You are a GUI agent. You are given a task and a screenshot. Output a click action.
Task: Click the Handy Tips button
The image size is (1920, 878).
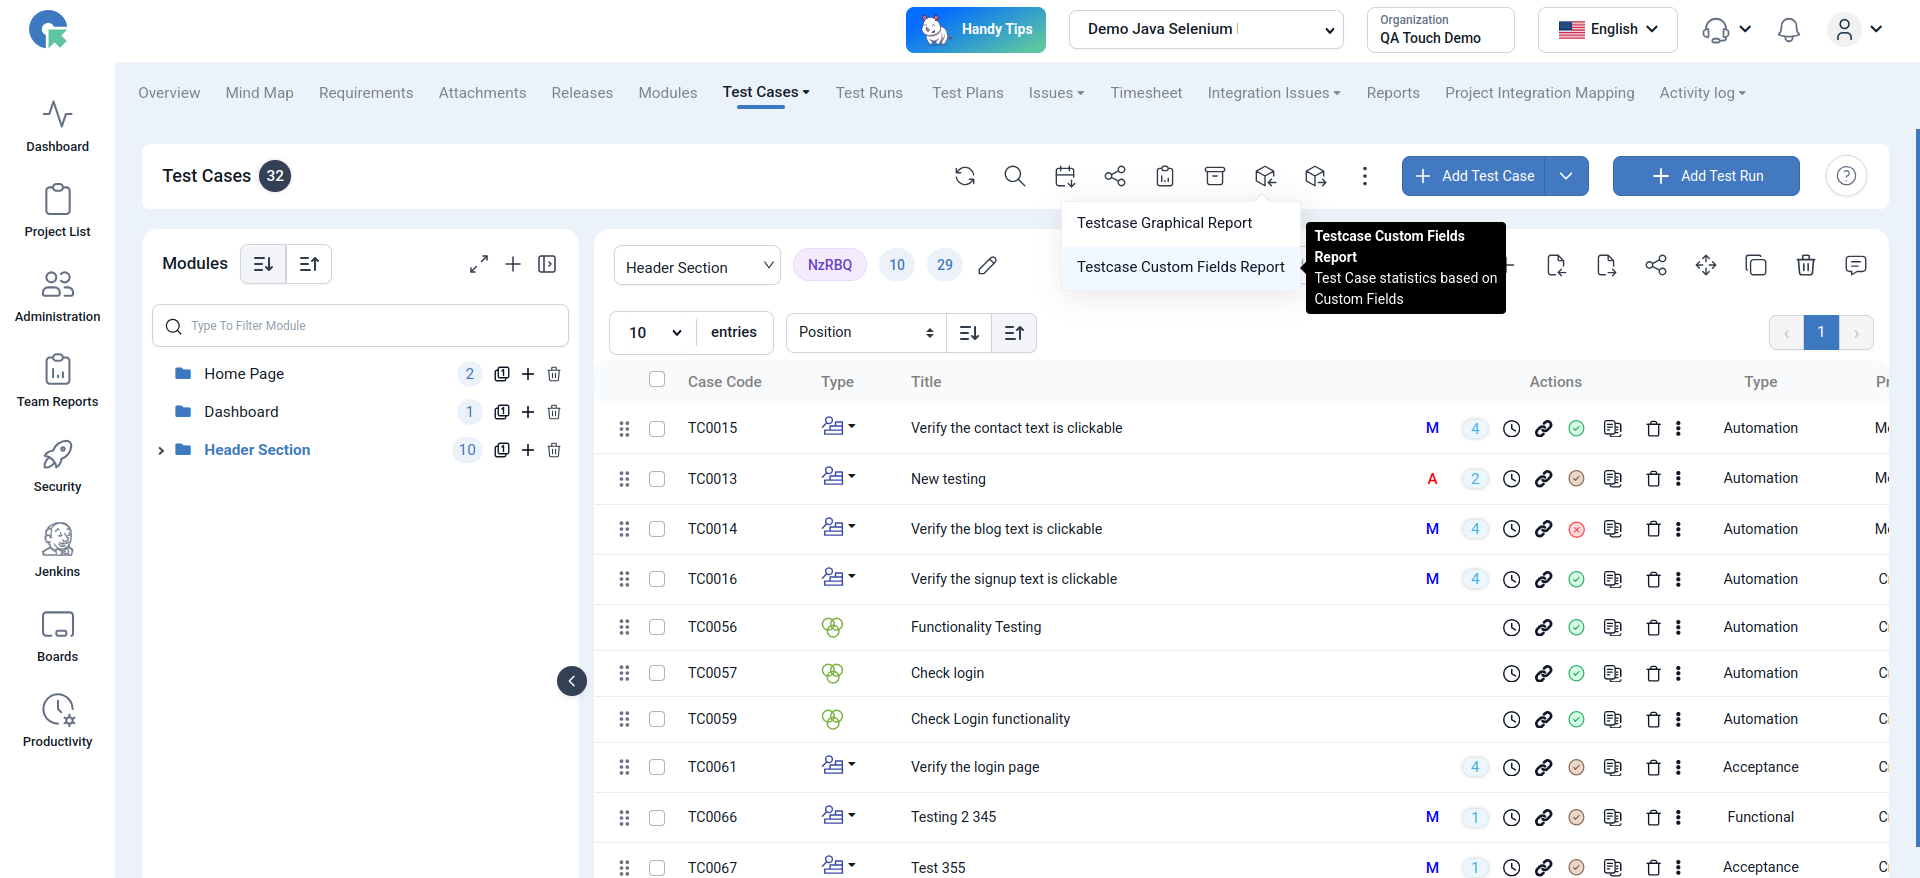[x=975, y=30]
